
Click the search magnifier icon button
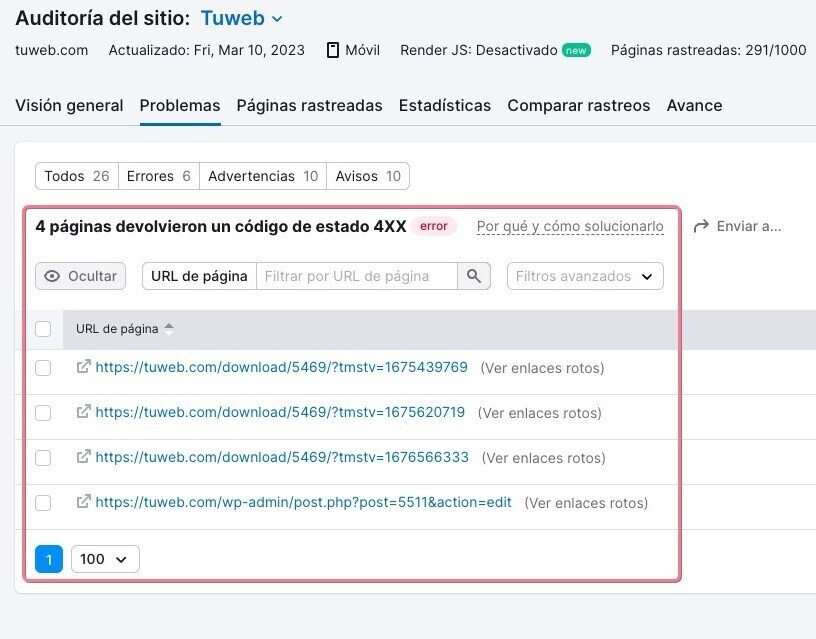pyautogui.click(x=474, y=276)
